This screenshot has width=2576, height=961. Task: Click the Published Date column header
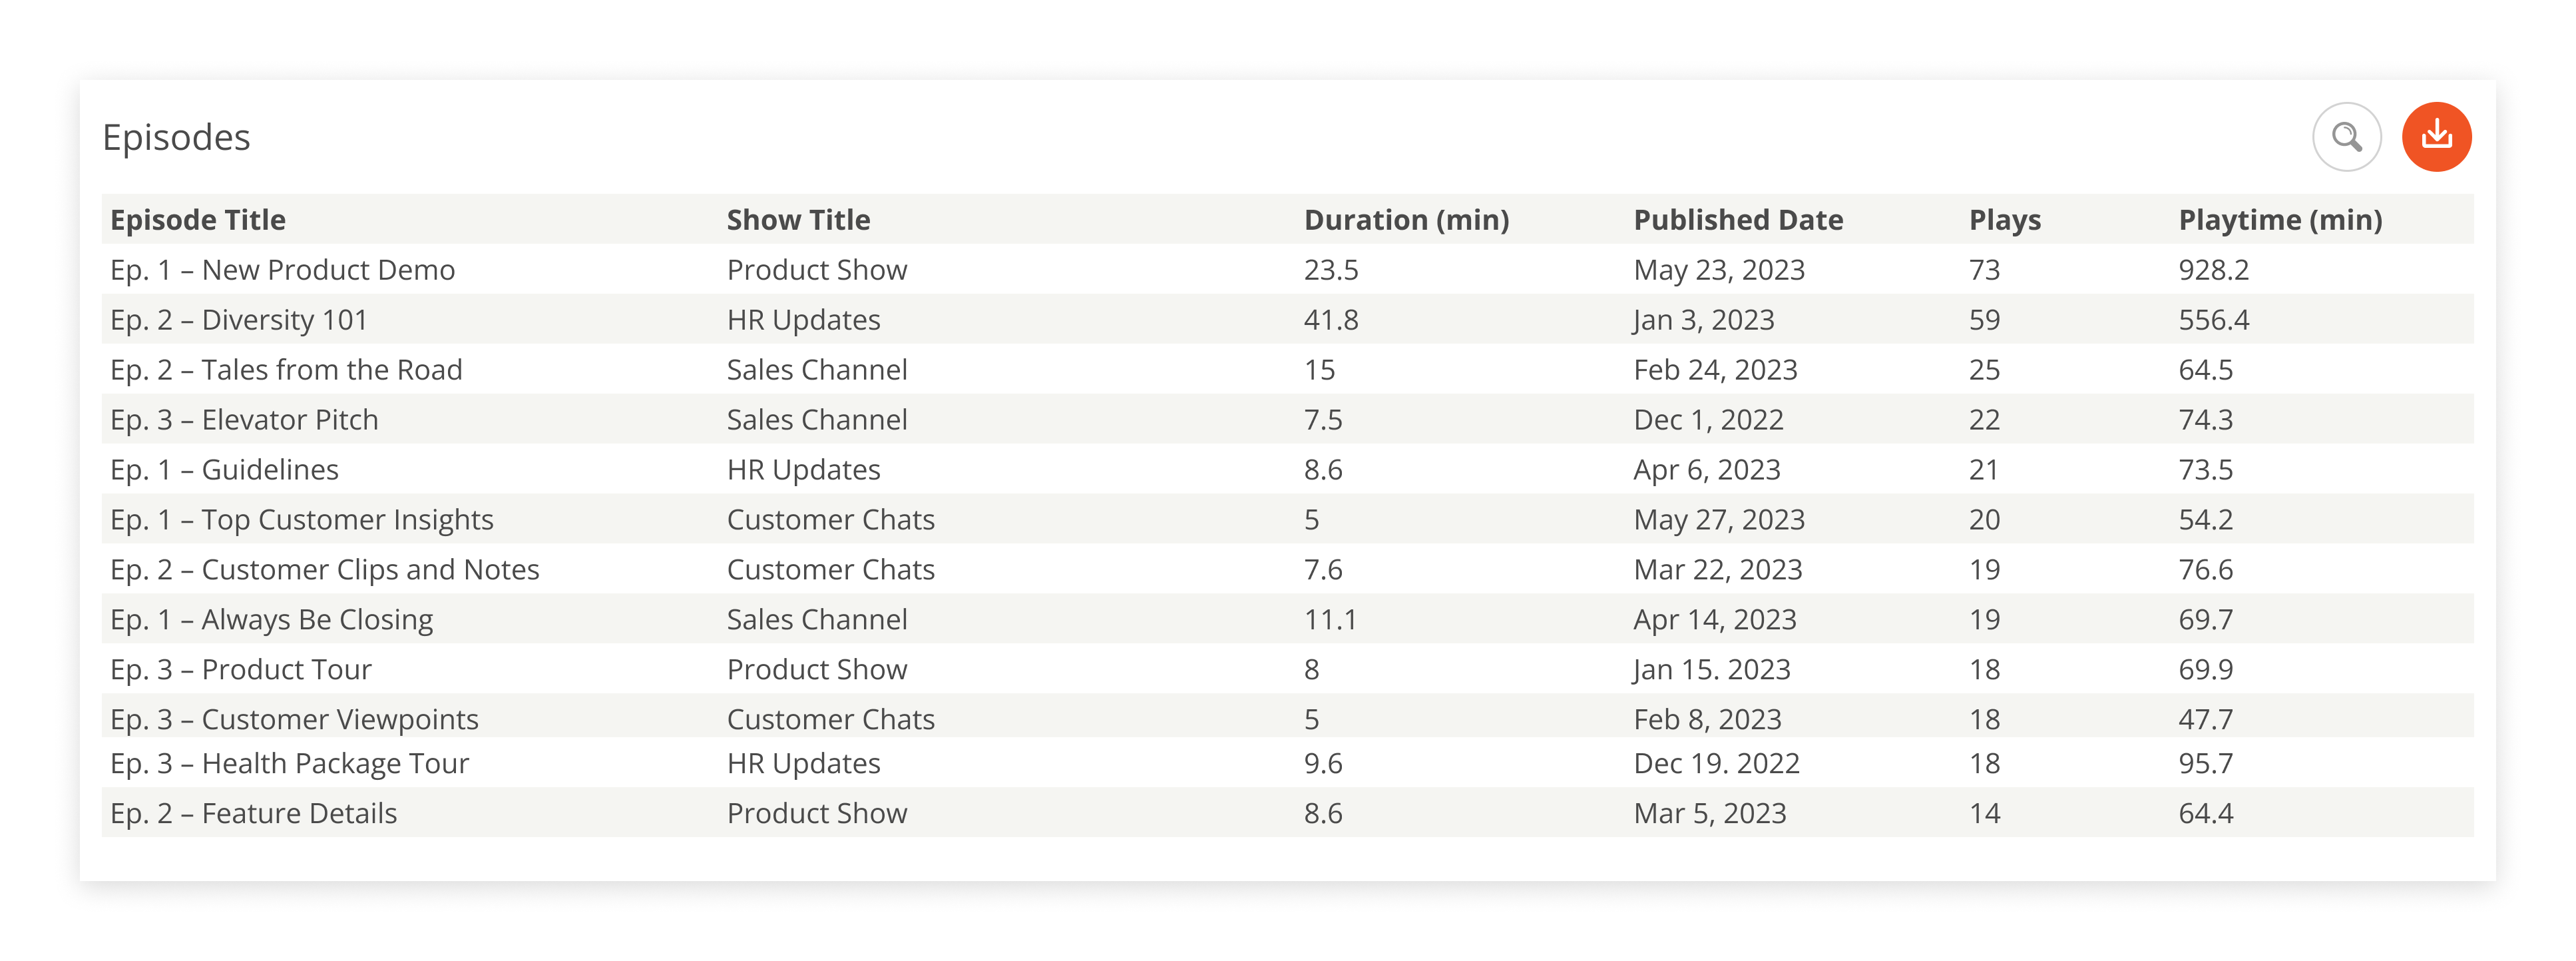(x=1738, y=220)
